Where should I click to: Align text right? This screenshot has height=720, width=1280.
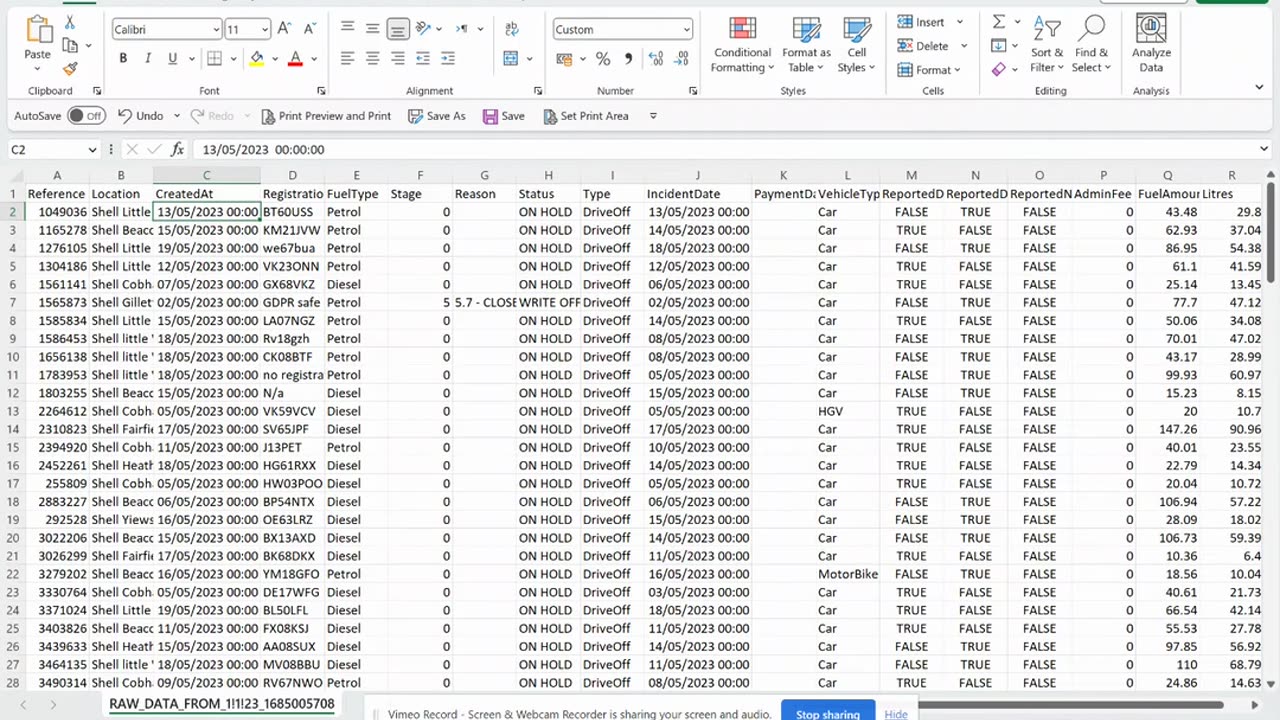397,58
